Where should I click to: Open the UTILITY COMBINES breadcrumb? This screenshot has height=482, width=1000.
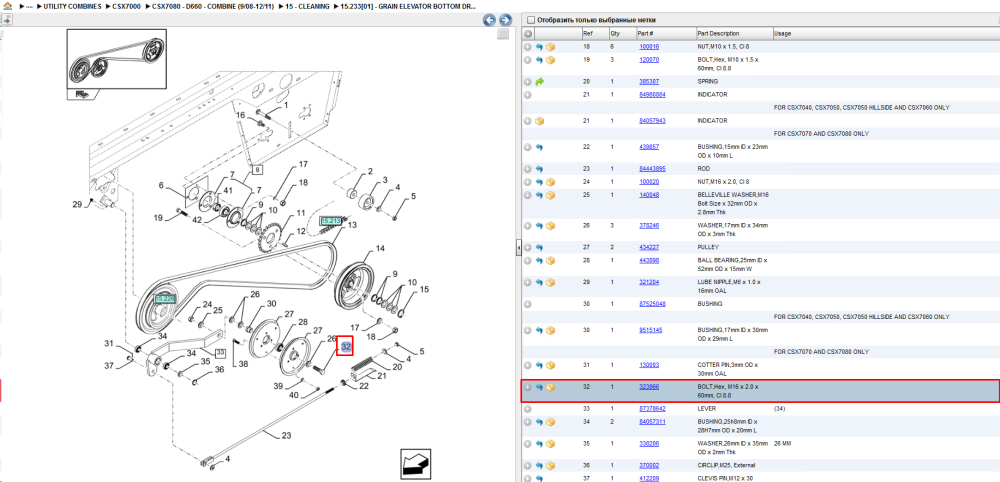pyautogui.click(x=72, y=6)
